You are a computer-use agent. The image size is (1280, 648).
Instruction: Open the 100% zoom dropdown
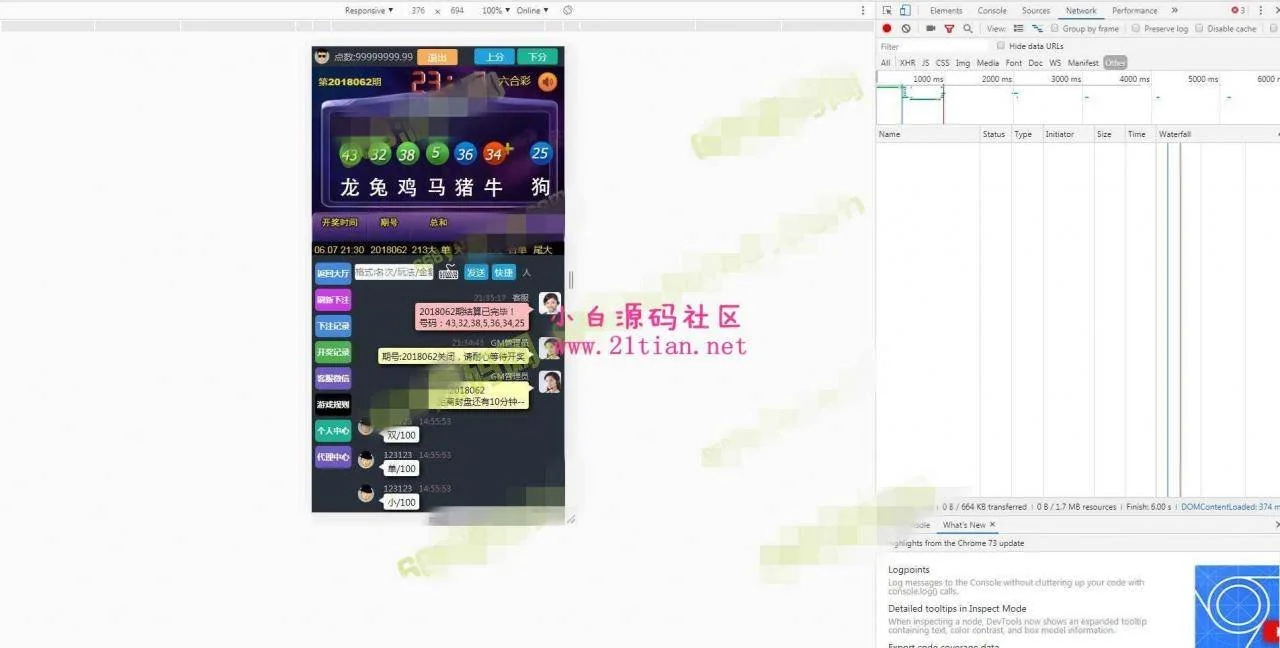click(x=495, y=11)
